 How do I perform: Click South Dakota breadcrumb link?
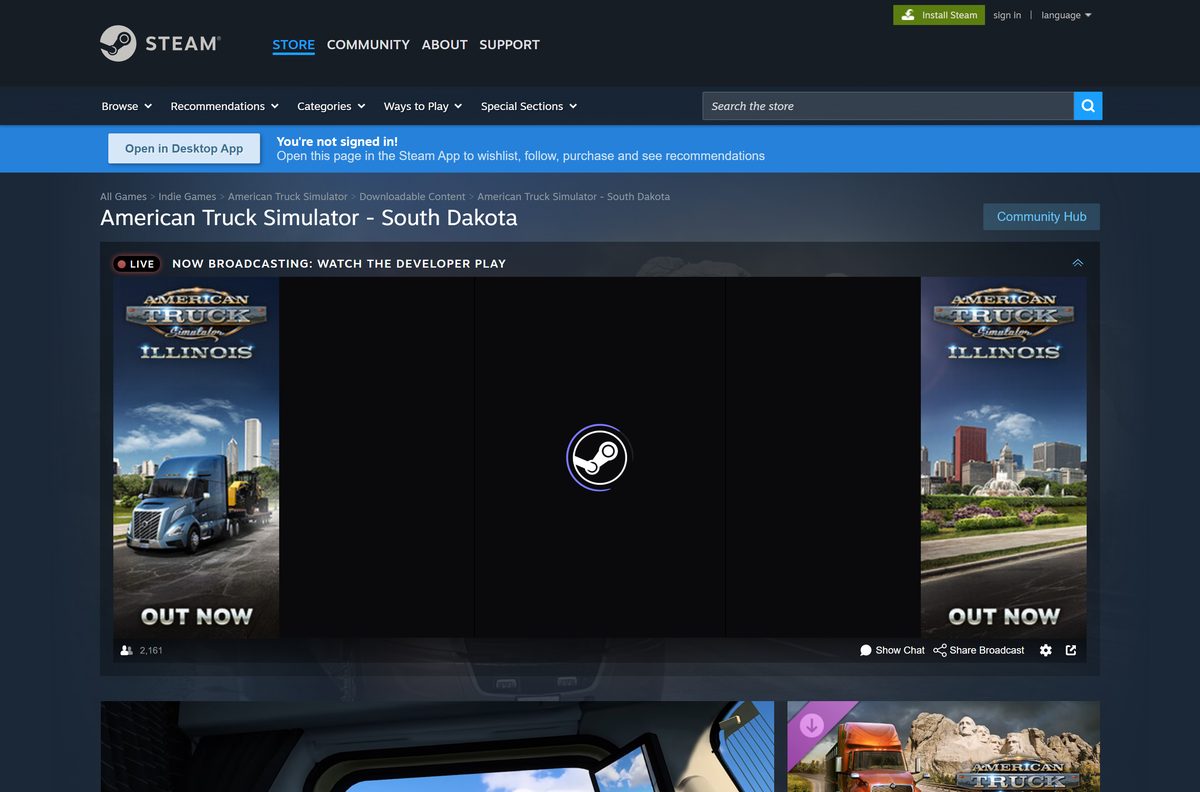(x=574, y=197)
